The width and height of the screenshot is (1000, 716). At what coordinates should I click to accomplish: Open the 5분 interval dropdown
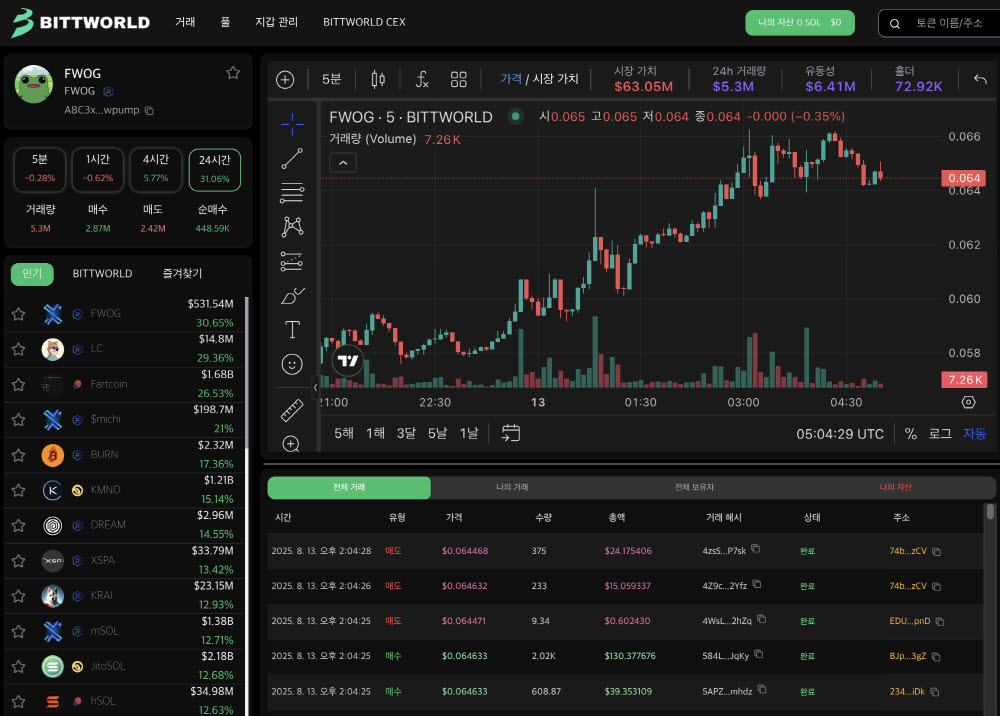pos(331,79)
